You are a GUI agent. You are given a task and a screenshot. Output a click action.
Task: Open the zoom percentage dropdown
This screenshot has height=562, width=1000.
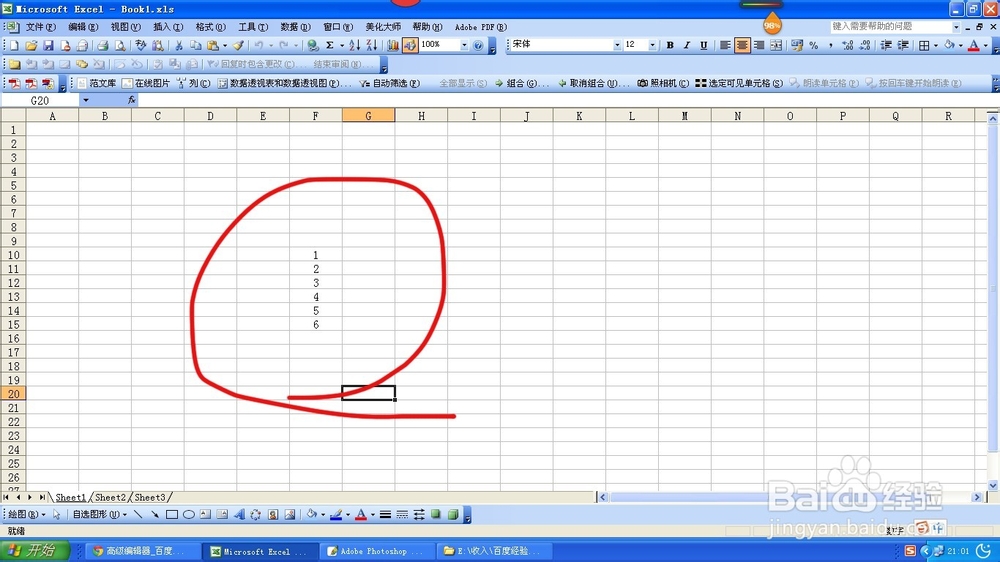pos(464,45)
